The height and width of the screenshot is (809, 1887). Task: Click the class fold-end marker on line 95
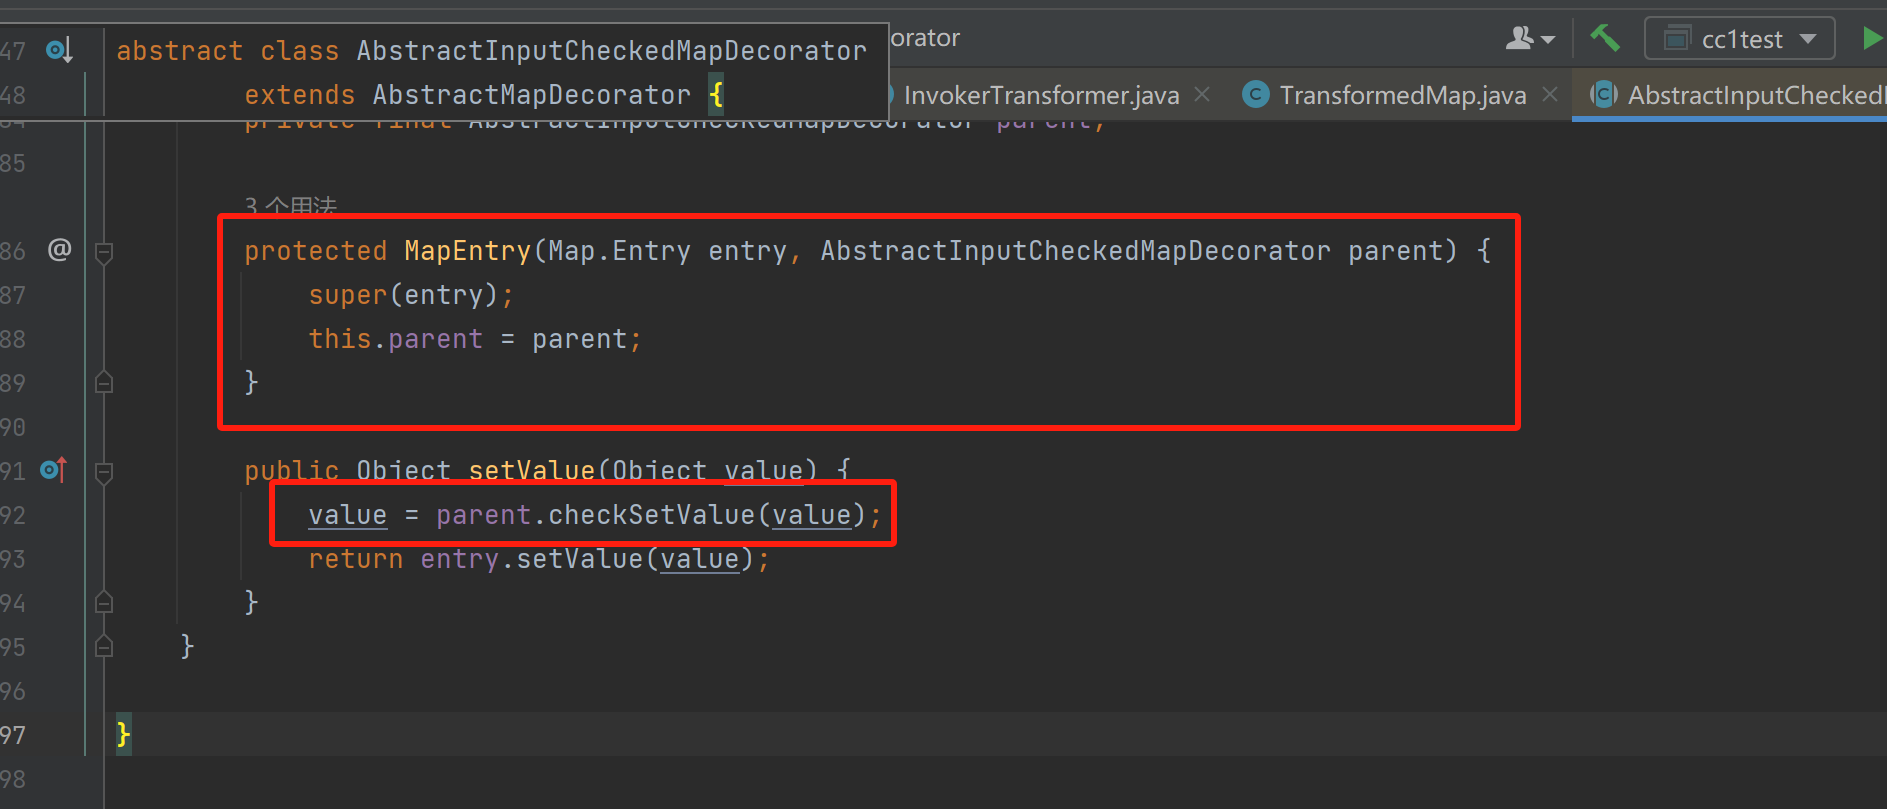coord(104,647)
